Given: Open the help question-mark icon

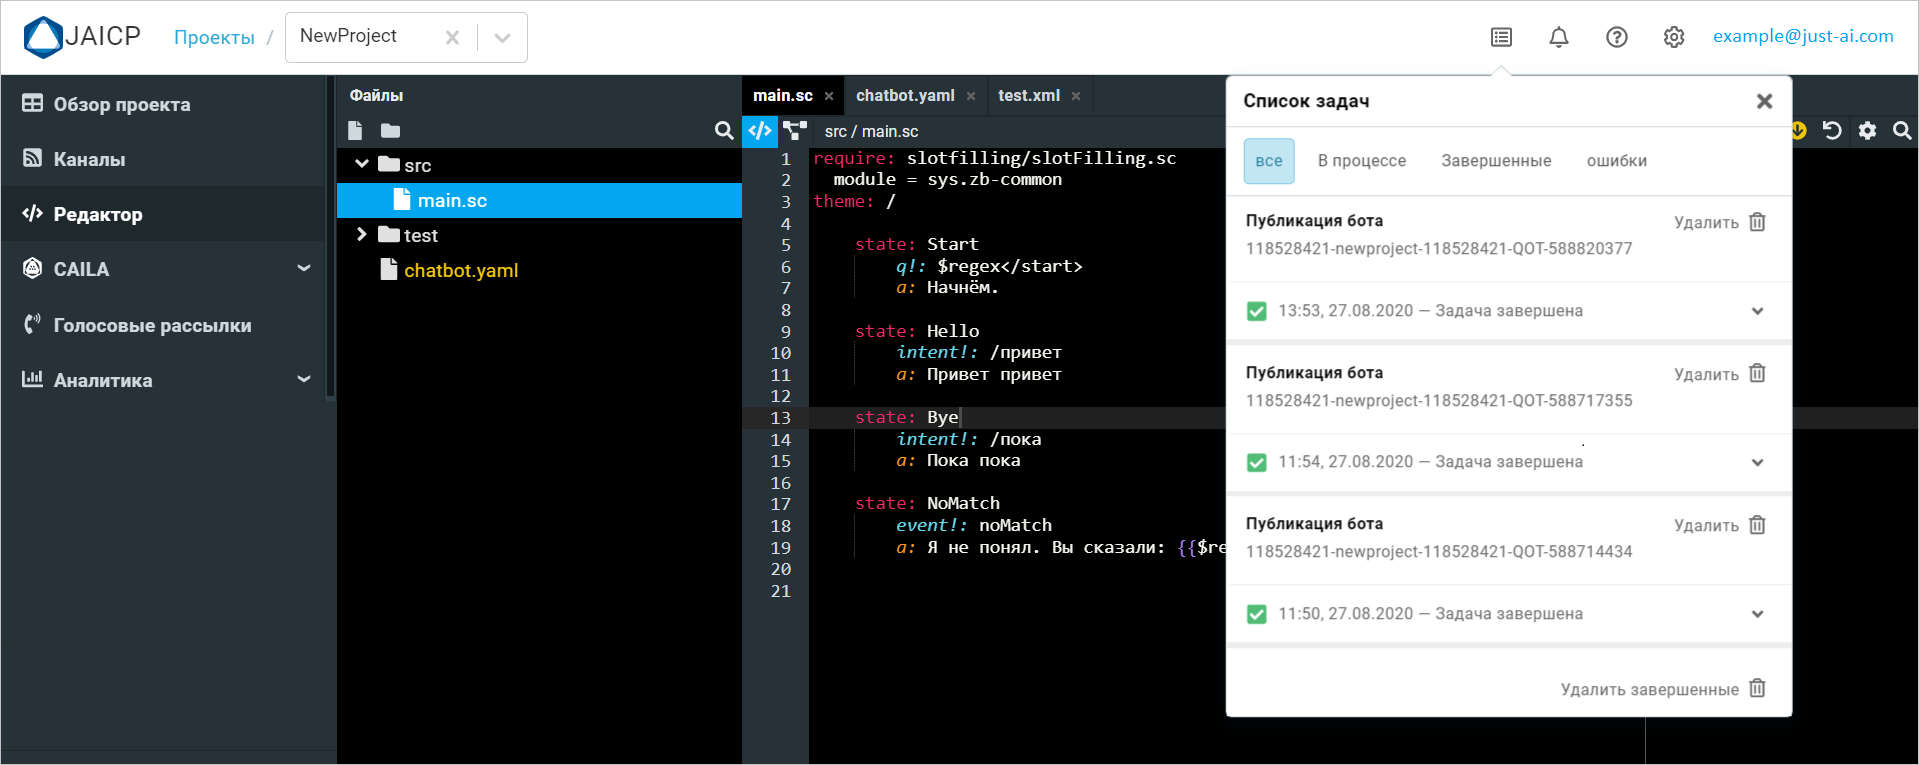Looking at the screenshot, I should click(x=1617, y=37).
